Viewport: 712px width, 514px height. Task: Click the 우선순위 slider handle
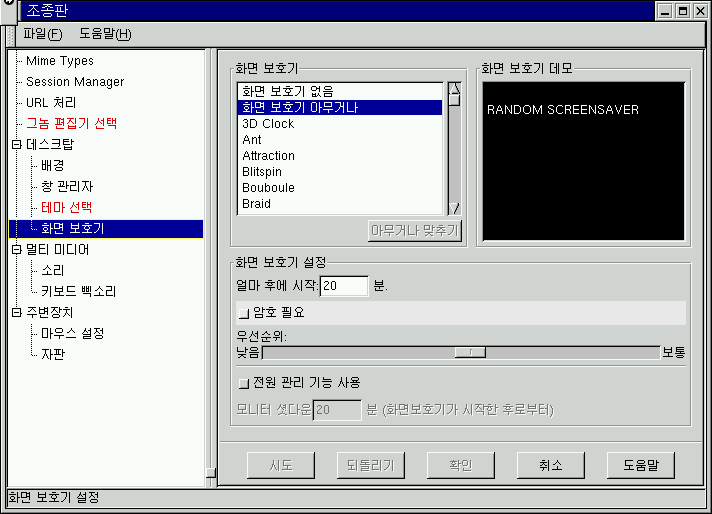(470, 352)
